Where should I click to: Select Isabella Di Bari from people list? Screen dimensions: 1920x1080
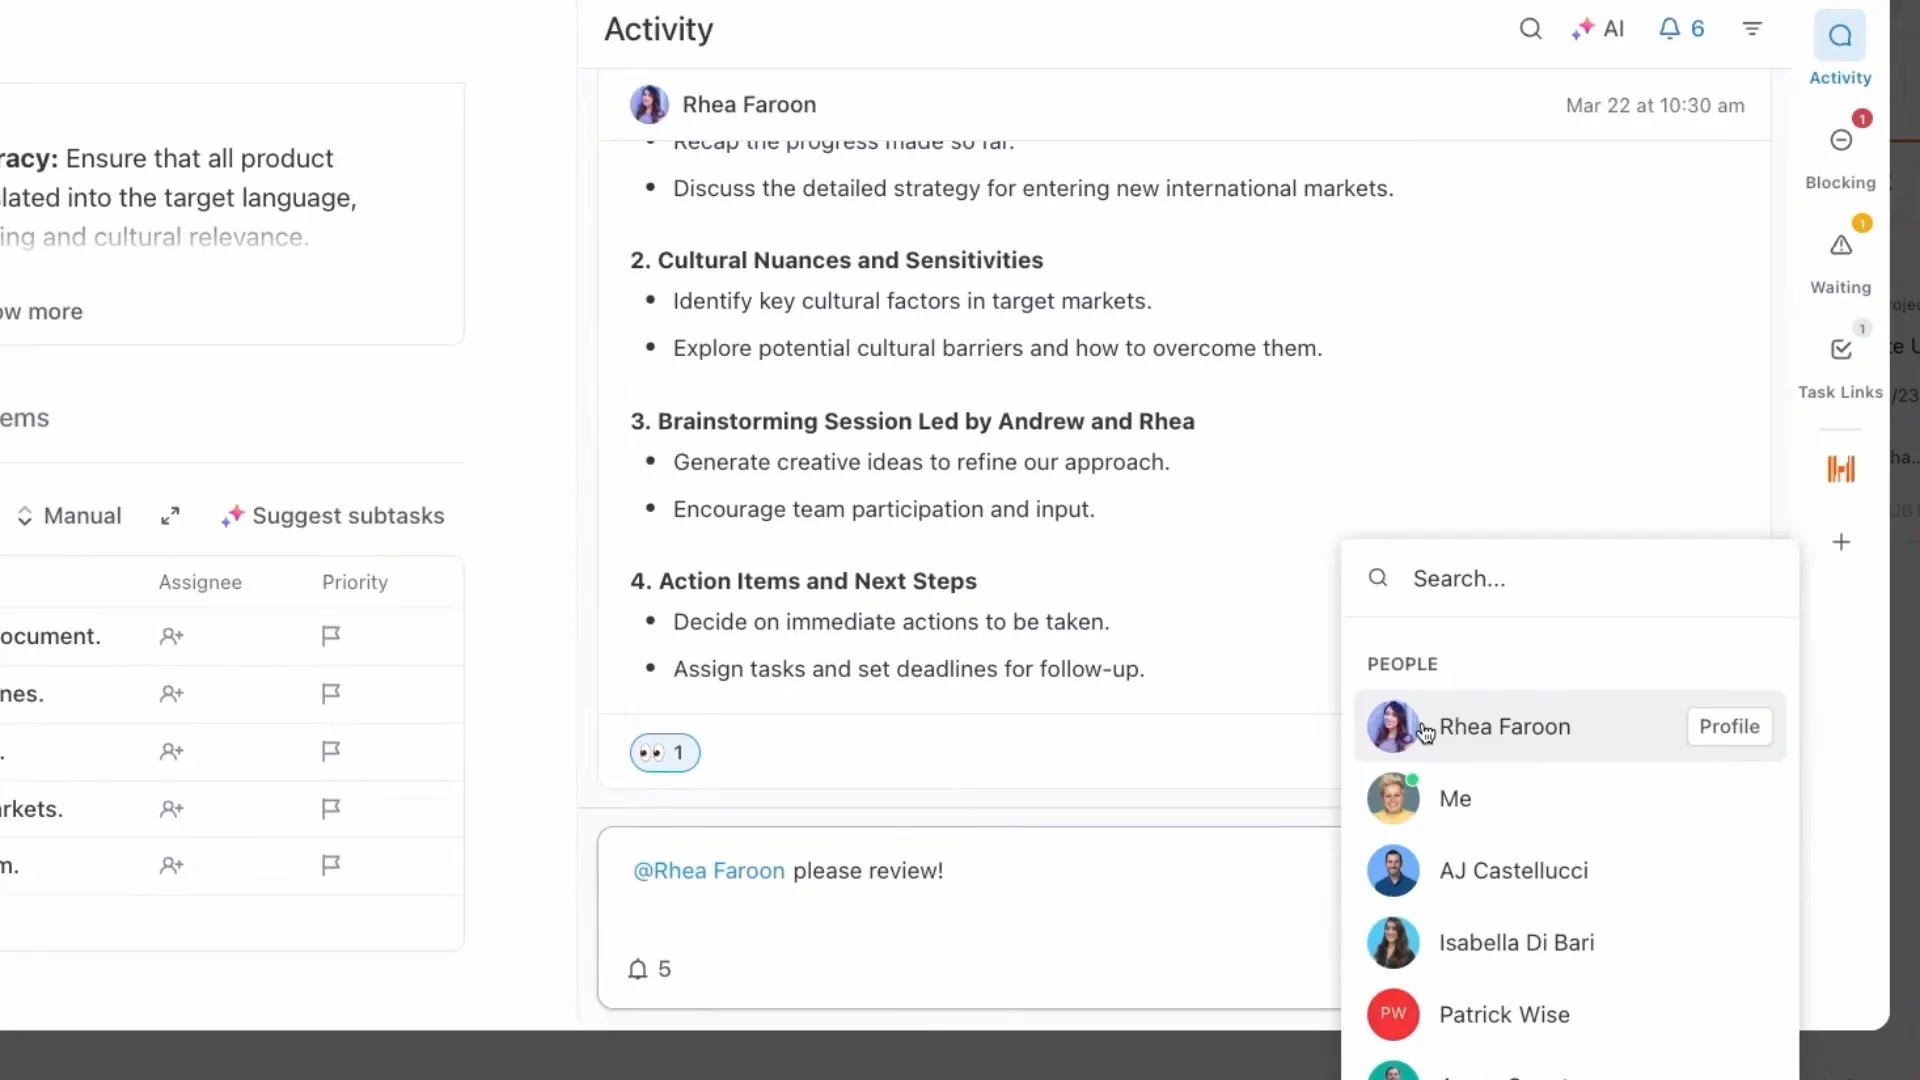pyautogui.click(x=1515, y=943)
